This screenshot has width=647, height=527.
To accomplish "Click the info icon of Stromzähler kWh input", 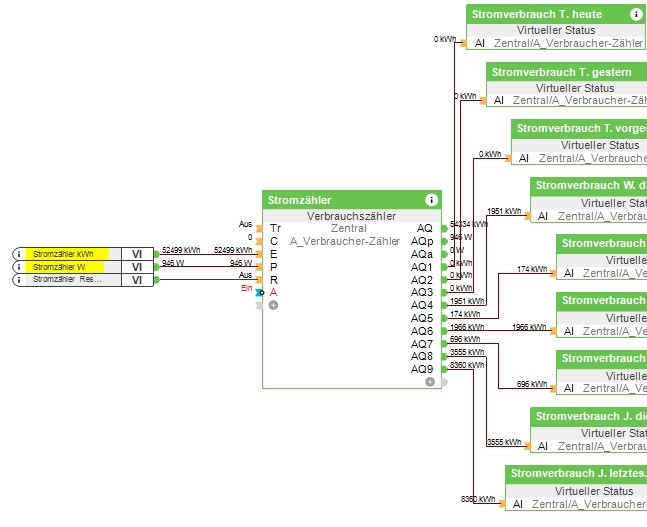I will click(19, 254).
